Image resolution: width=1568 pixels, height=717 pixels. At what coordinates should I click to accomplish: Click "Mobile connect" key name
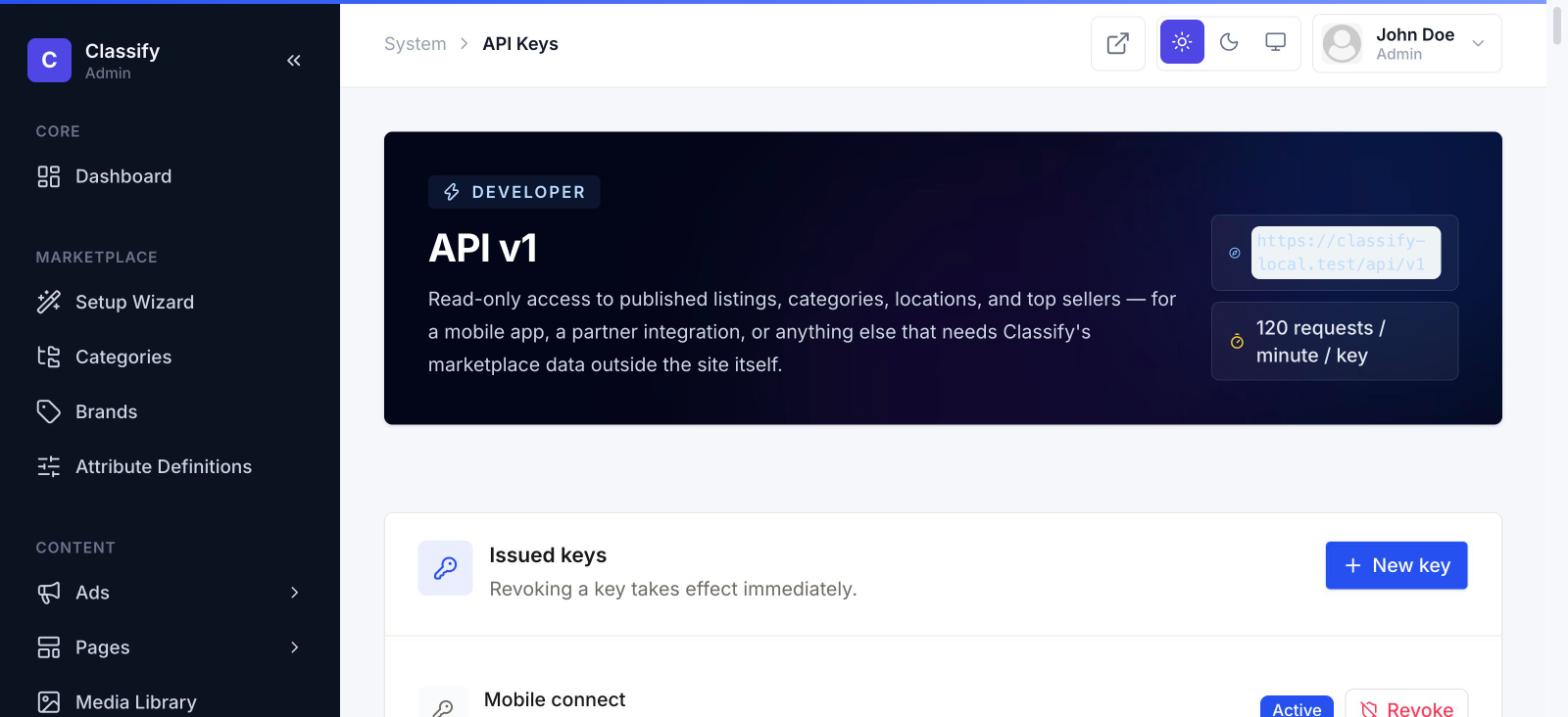(554, 700)
